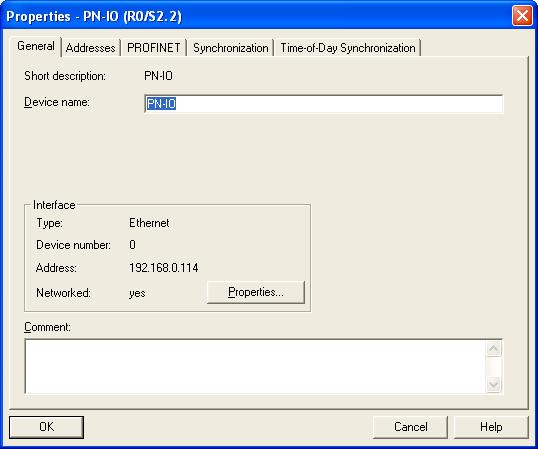
Task: Click the Device number value 0
Action: pyautogui.click(x=132, y=245)
